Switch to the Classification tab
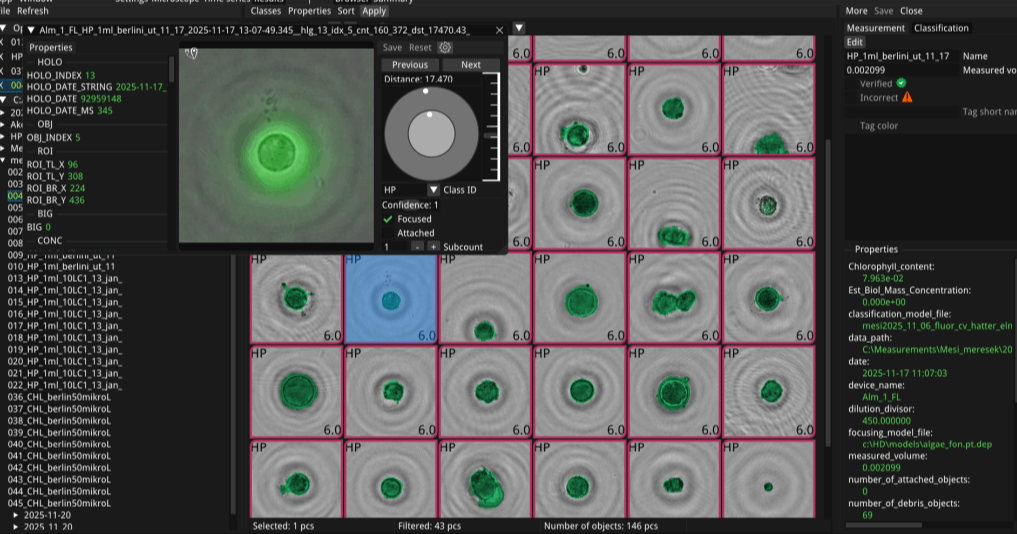Image resolution: width=1017 pixels, height=534 pixels. coord(941,28)
